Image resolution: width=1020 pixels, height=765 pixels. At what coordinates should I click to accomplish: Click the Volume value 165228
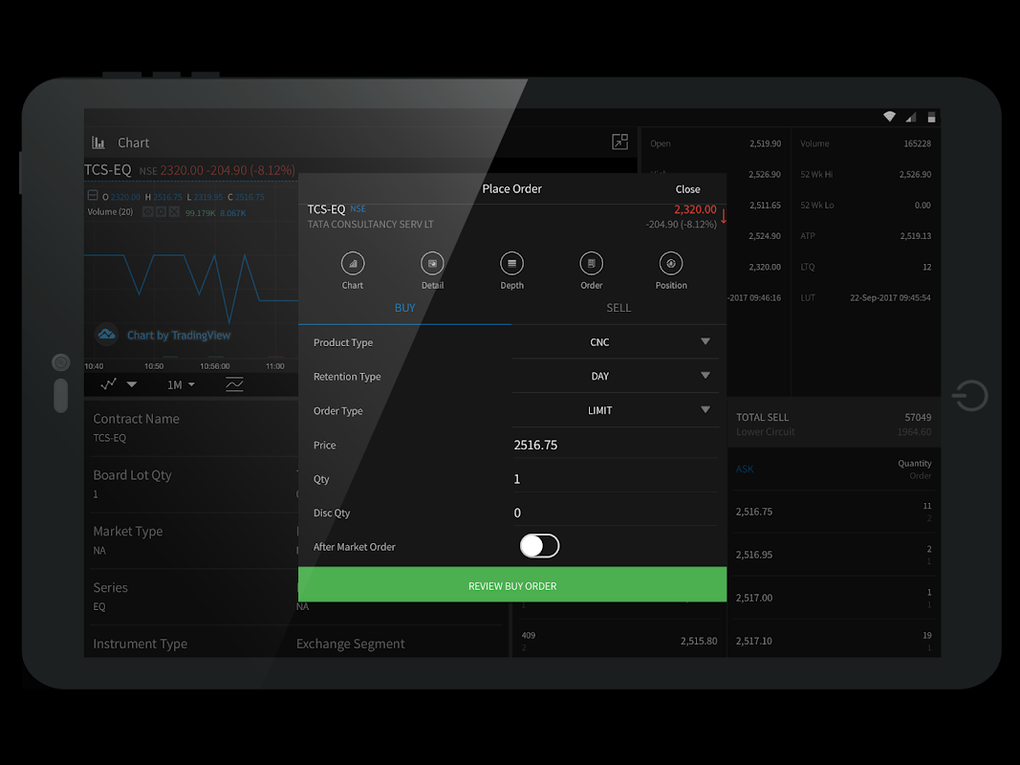[x=917, y=143]
